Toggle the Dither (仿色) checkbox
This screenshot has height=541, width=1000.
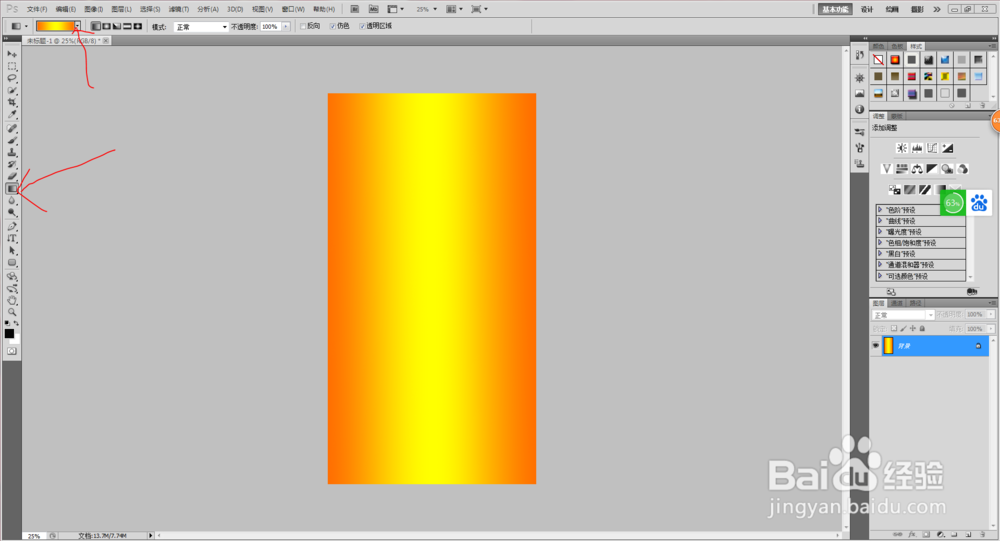click(333, 26)
